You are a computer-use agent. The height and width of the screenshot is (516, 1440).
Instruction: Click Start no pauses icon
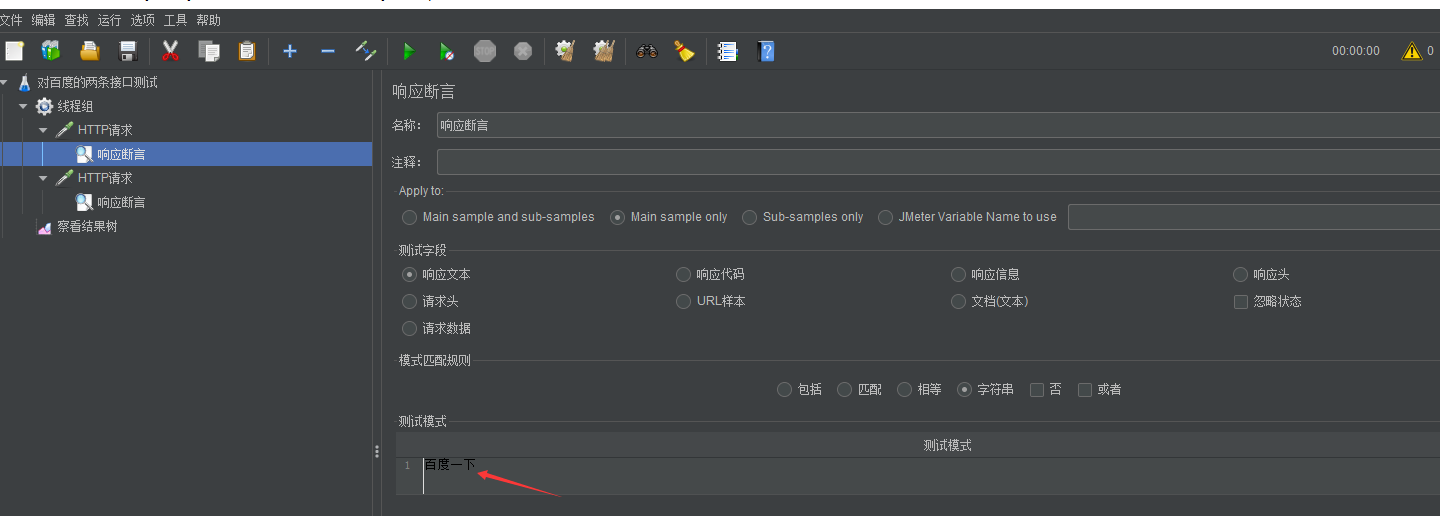click(446, 51)
